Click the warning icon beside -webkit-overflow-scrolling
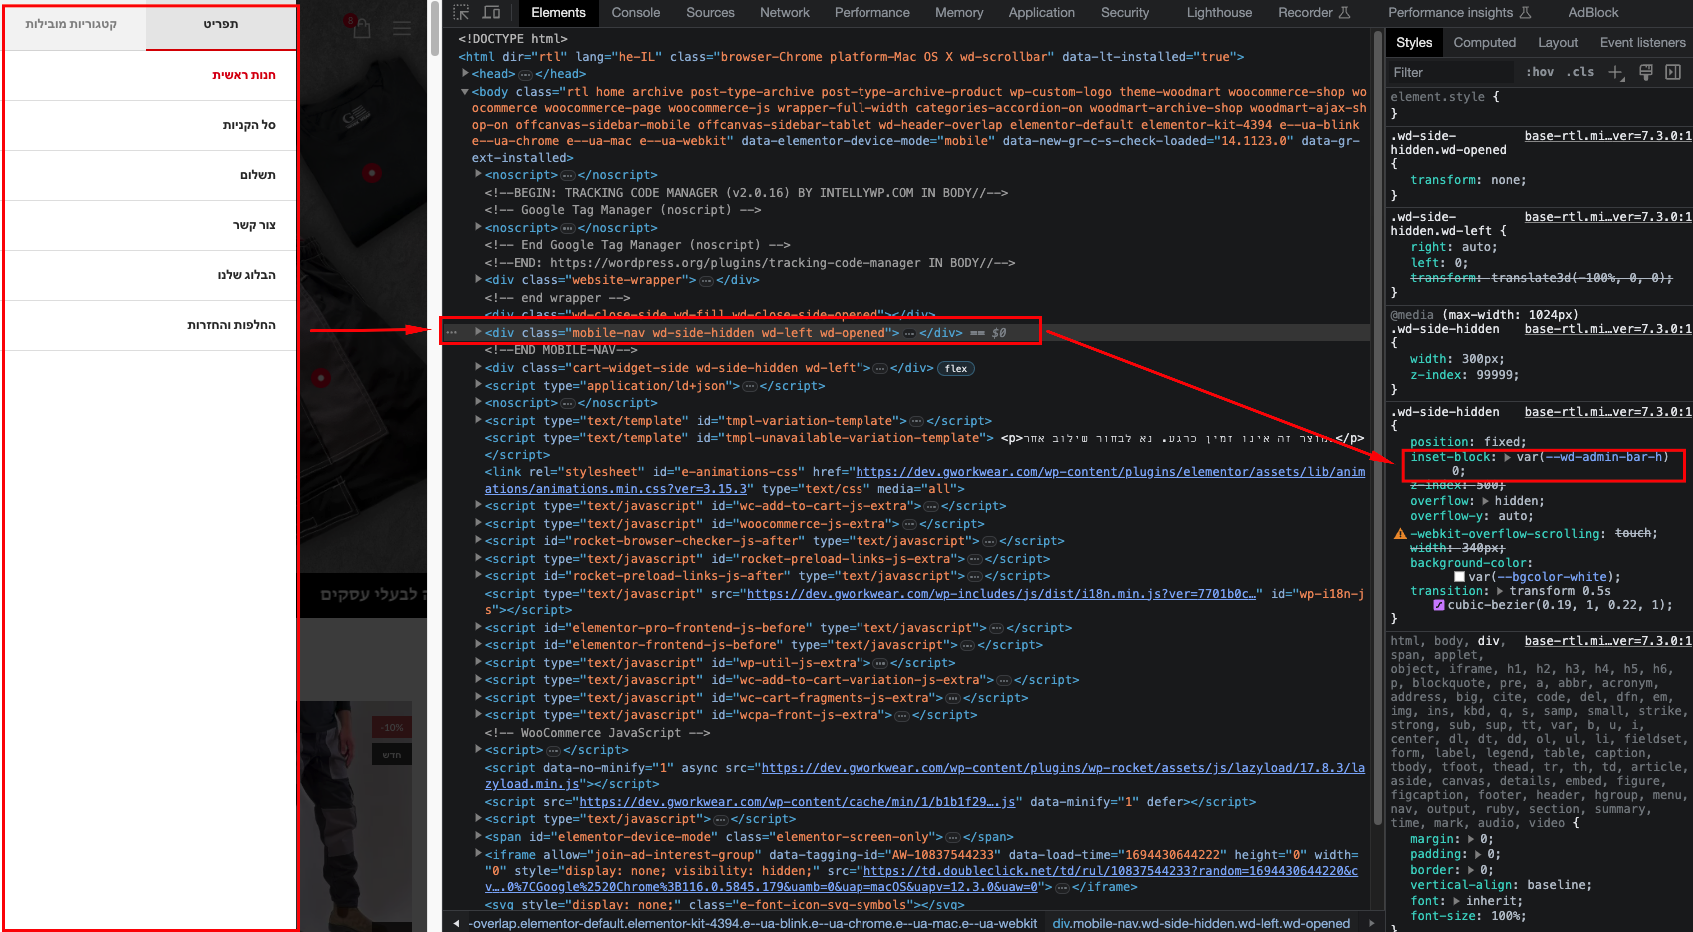 pyautogui.click(x=1400, y=534)
